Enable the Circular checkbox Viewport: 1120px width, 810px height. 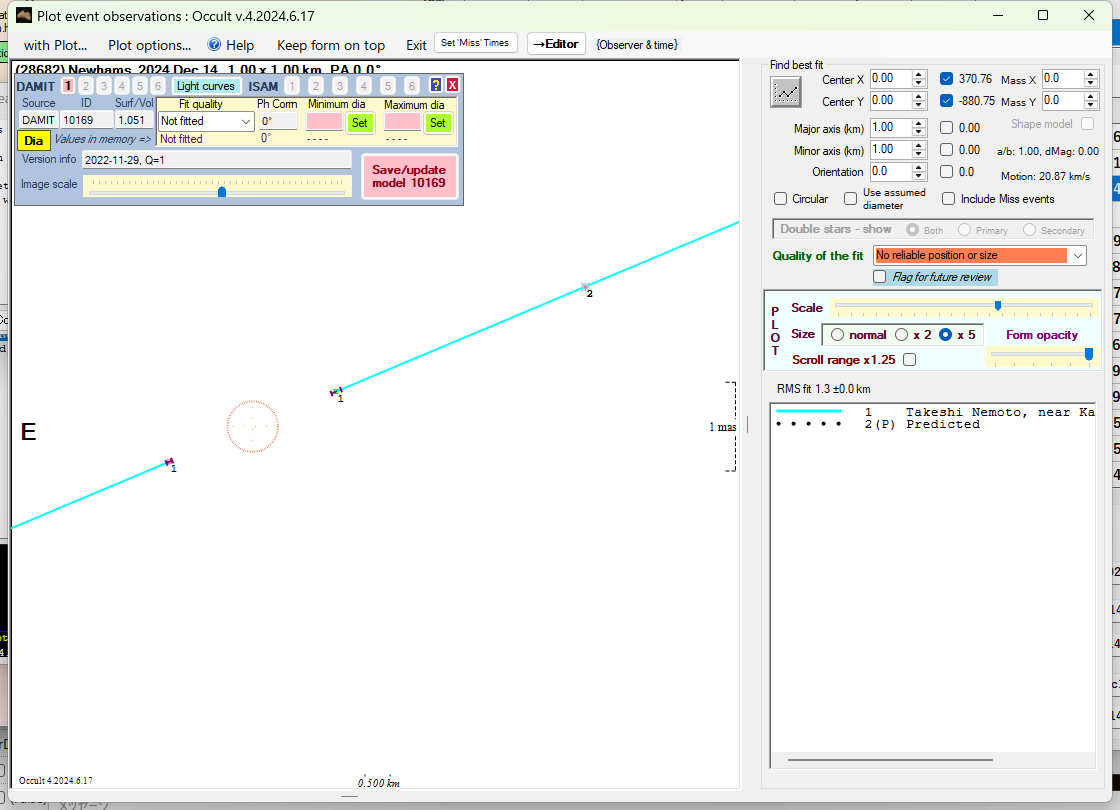(x=782, y=199)
